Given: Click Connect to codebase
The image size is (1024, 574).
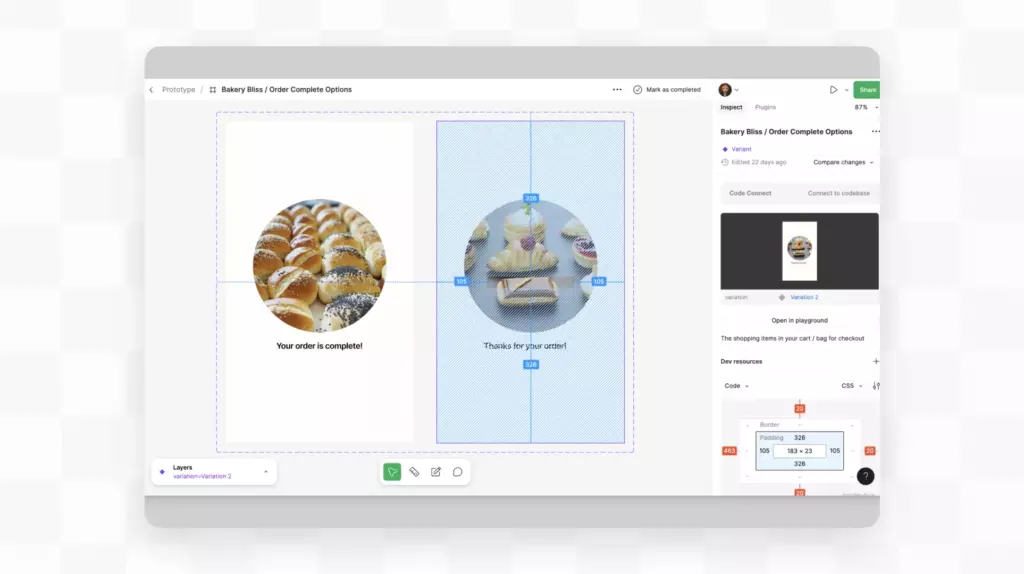Looking at the screenshot, I should click(x=839, y=193).
